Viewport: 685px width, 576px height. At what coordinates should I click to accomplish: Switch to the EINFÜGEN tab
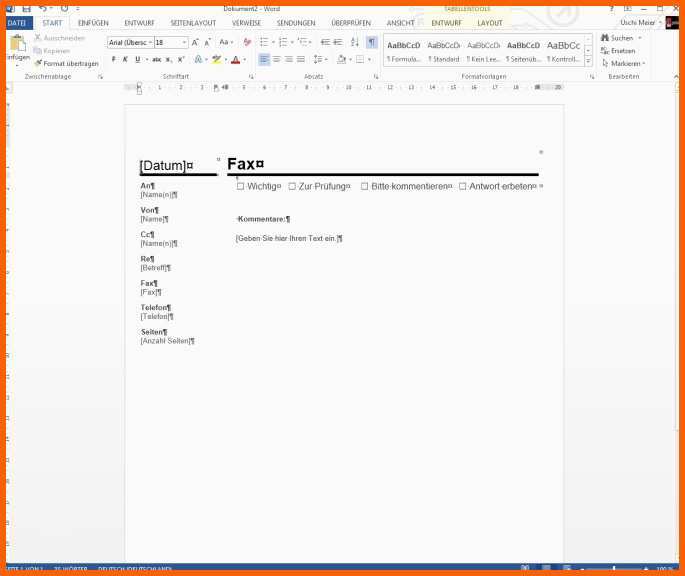[x=93, y=23]
